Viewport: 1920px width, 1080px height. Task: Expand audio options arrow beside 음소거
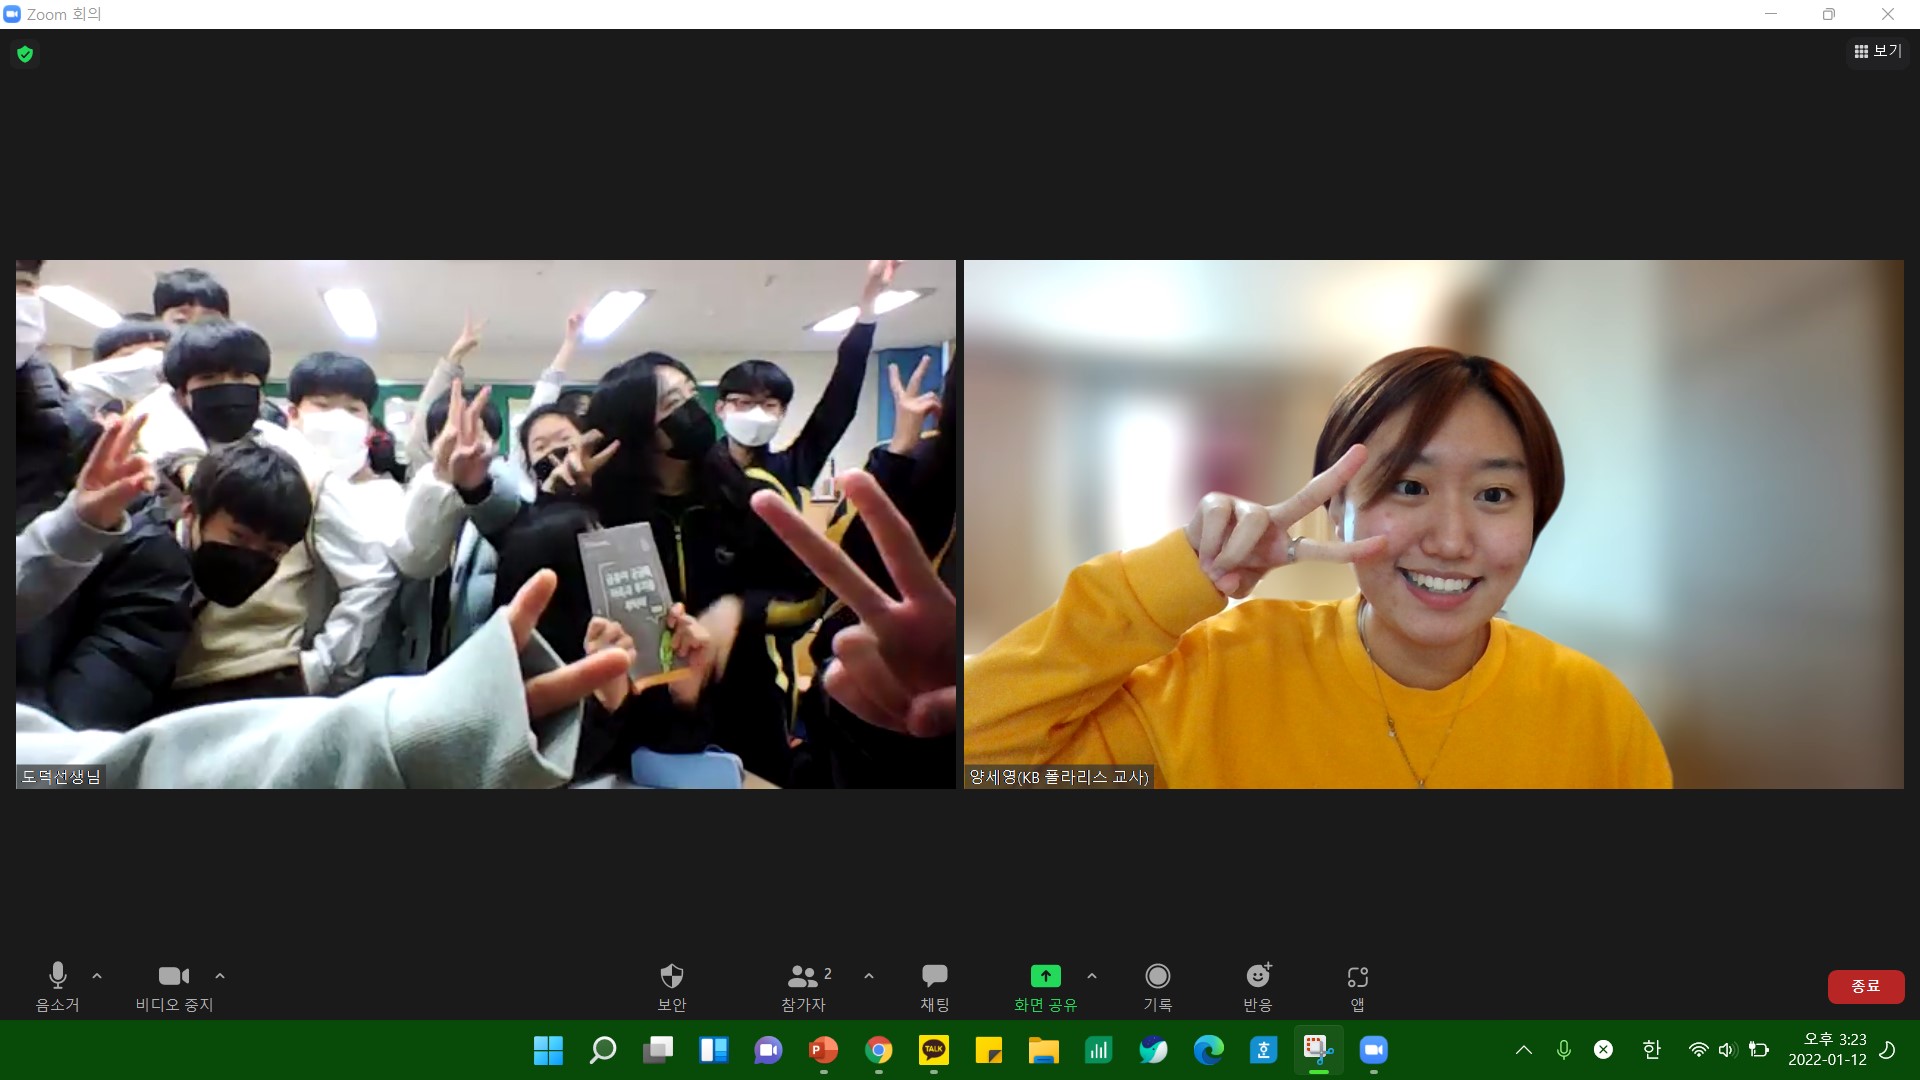pos(97,976)
